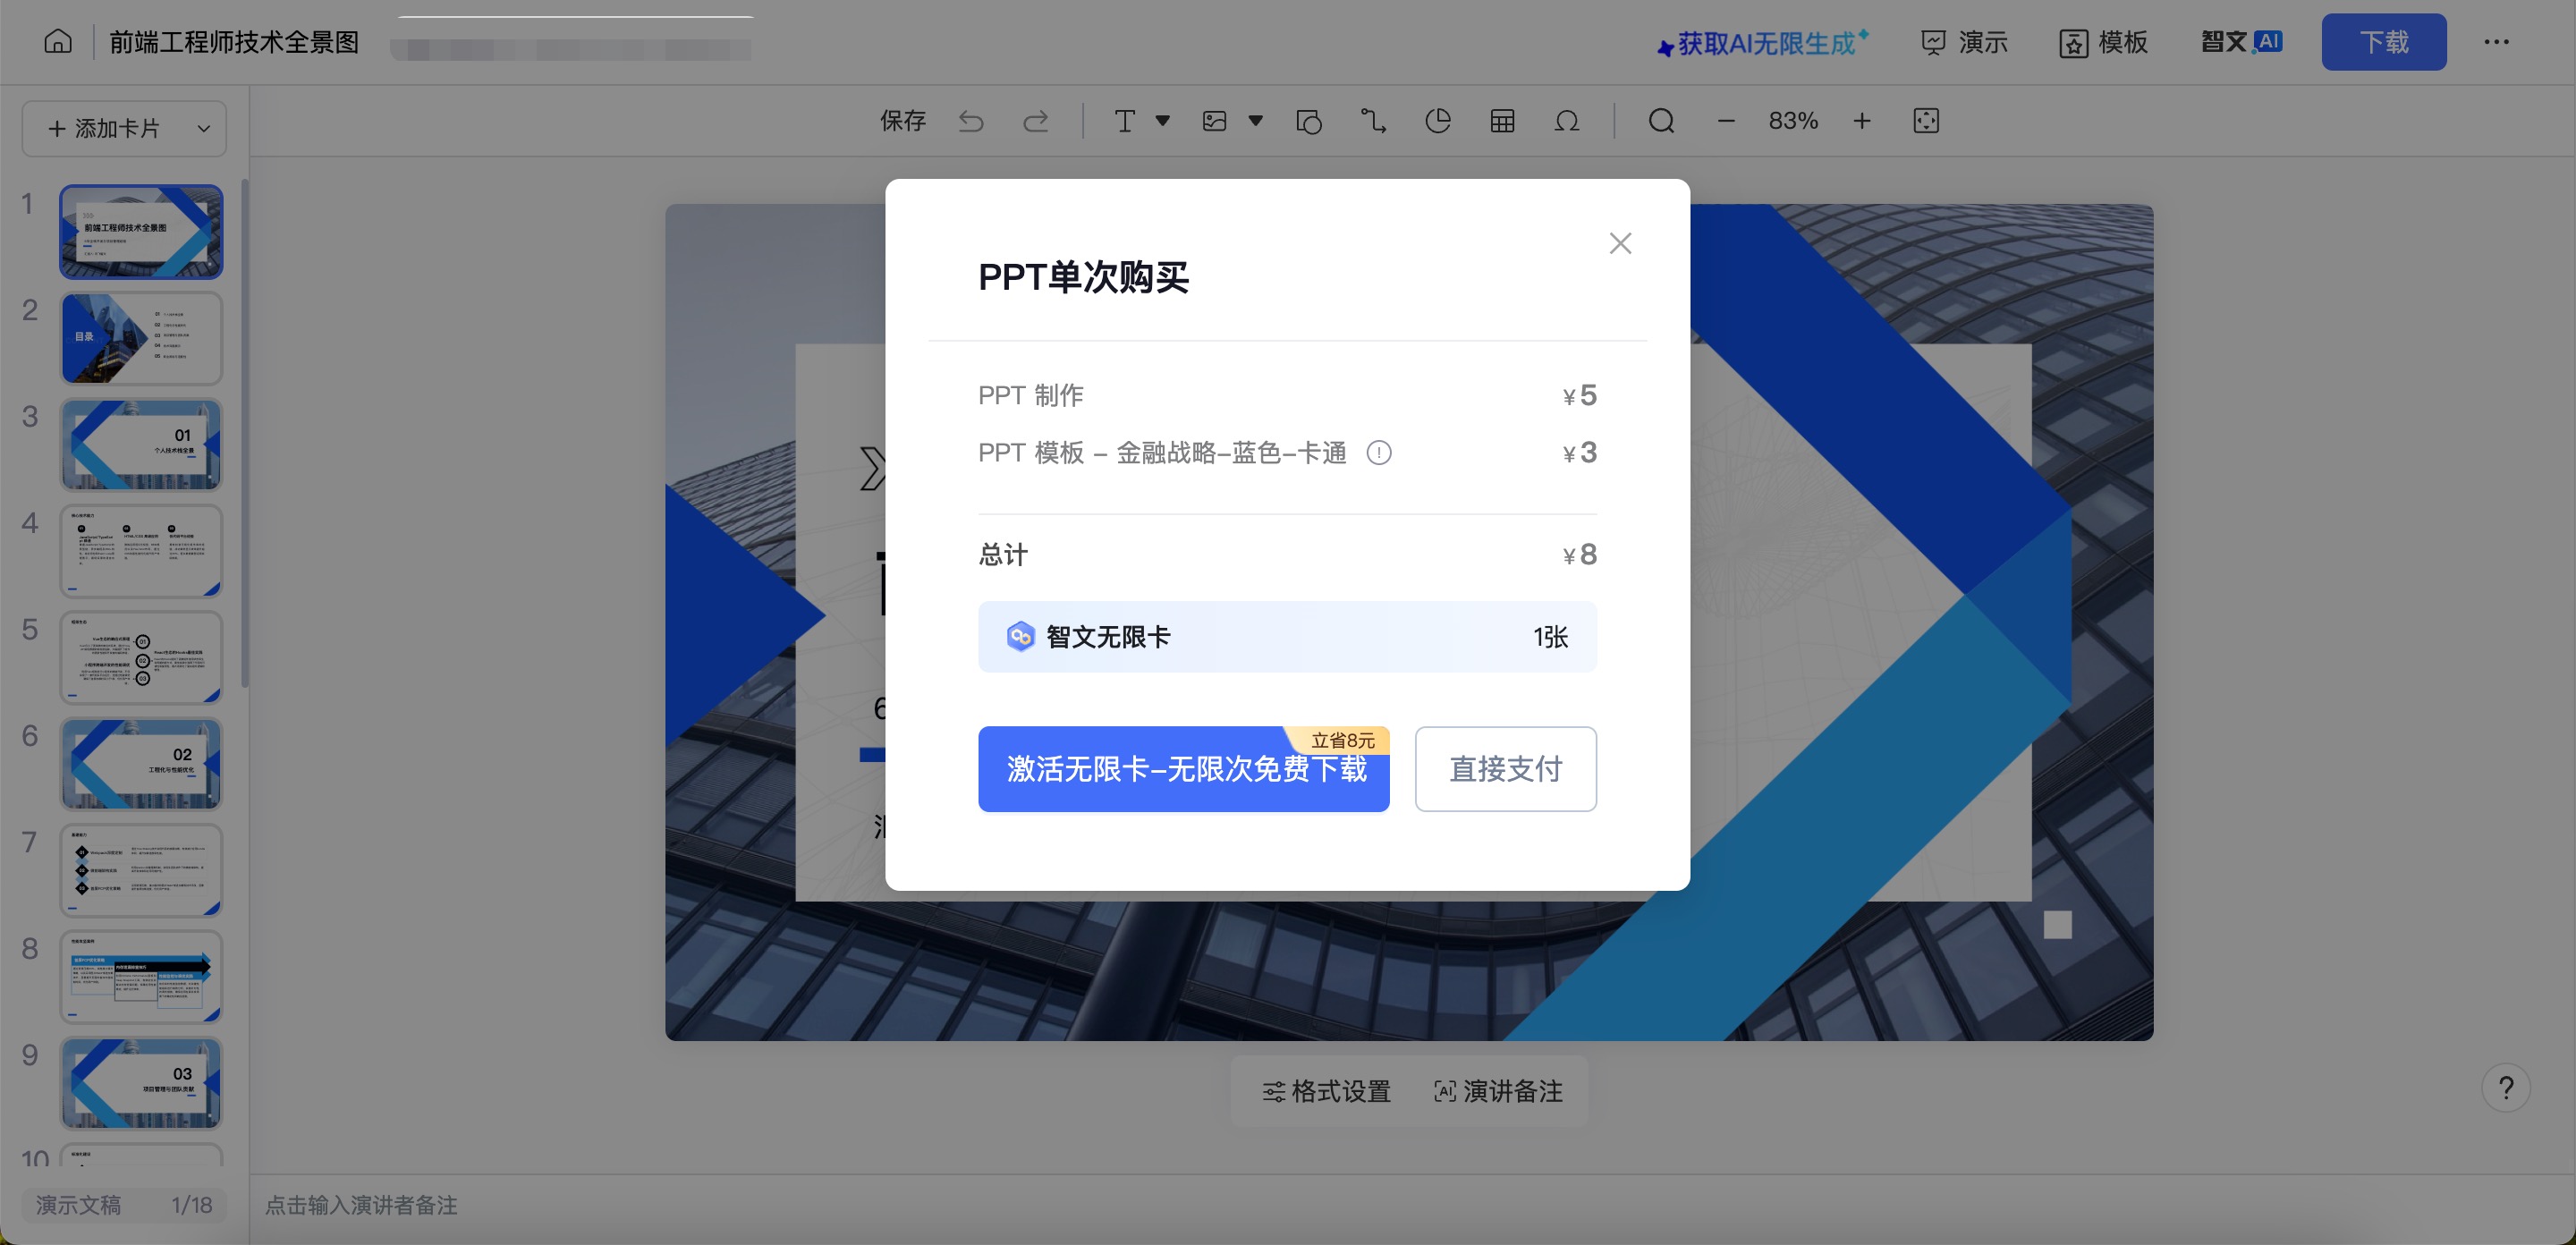Viewport: 2576px width, 1245px height.
Task: Click 激活无限卡 unlimited download button
Action: coord(1183,768)
